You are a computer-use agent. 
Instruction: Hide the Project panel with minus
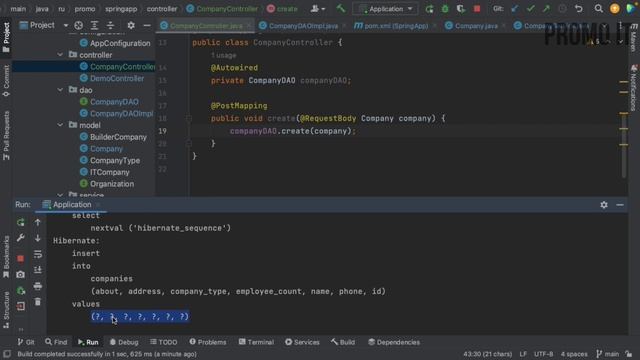147,25
